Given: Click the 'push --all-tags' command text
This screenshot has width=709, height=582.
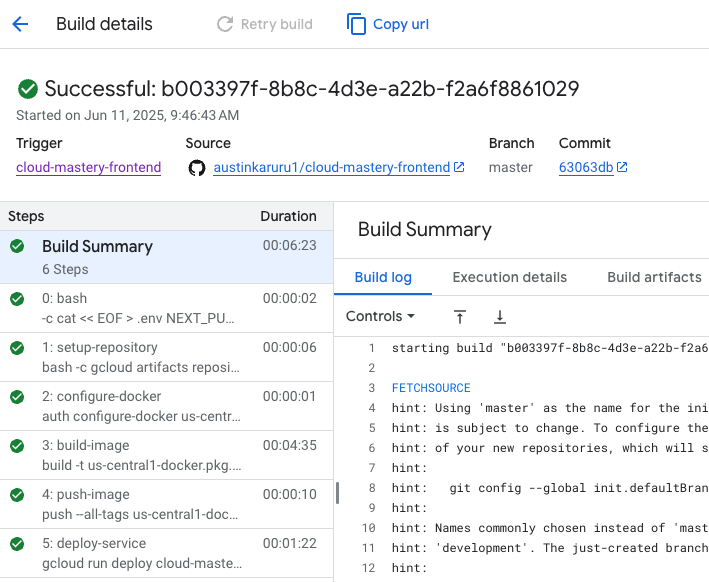Looking at the screenshot, I should 140,515.
